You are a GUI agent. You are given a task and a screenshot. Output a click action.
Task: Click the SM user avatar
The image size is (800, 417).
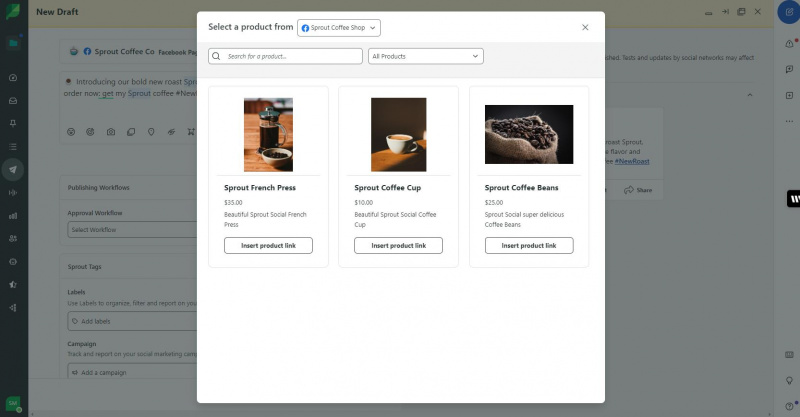[13, 404]
